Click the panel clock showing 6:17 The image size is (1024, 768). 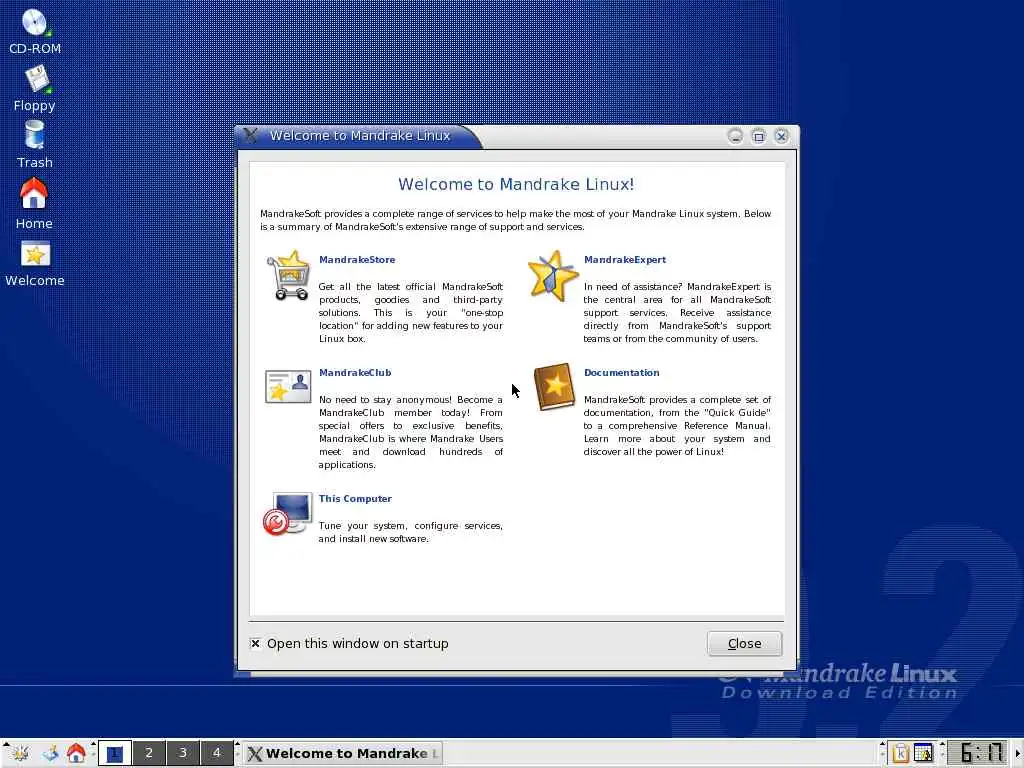978,753
